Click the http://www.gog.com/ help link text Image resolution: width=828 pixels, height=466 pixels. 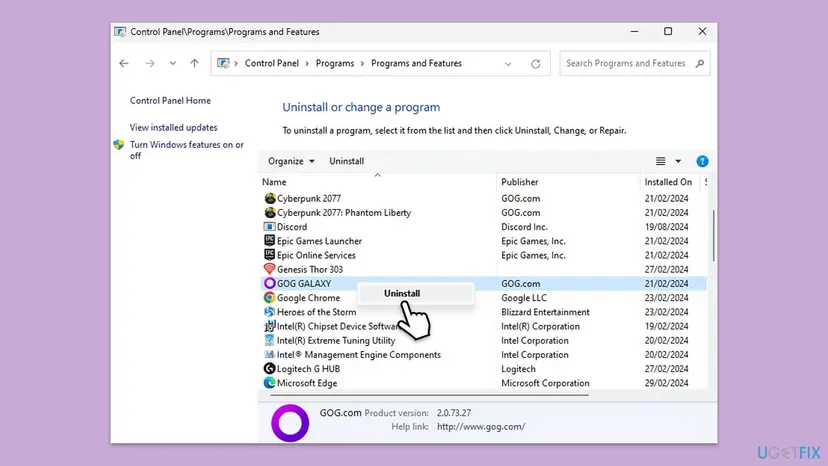coord(481,426)
